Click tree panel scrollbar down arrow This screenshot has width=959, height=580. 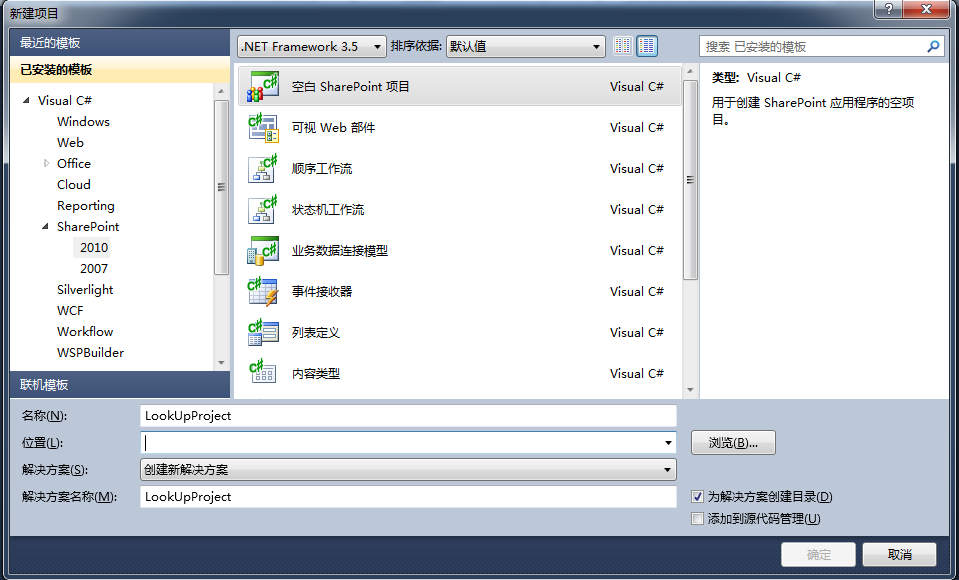221,363
